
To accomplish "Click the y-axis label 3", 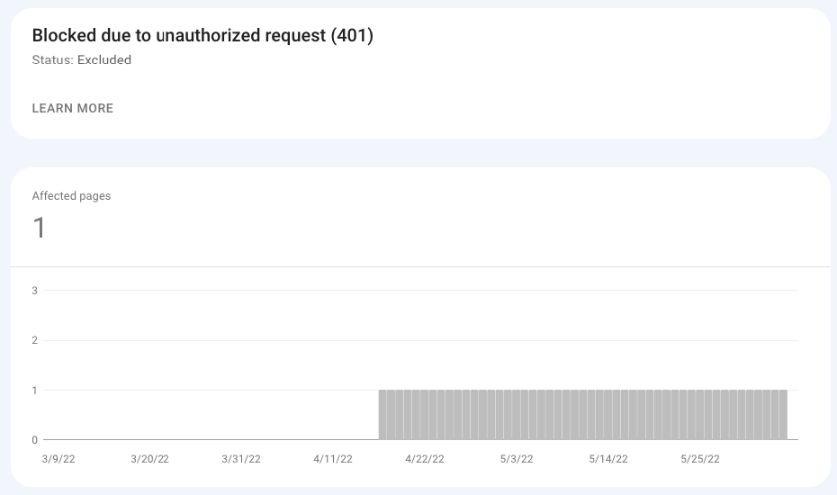I will (x=35, y=291).
